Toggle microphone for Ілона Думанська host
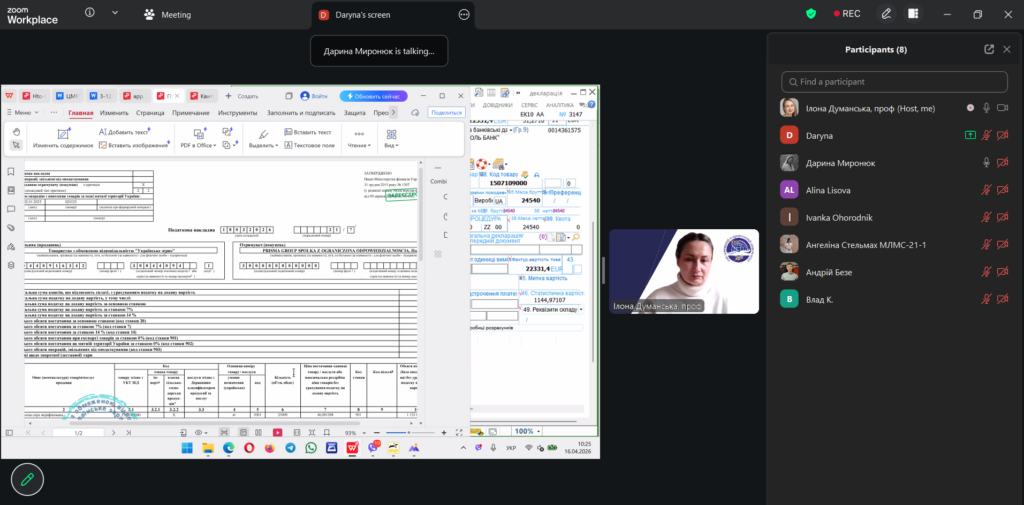This screenshot has width=1024, height=505. (986, 107)
